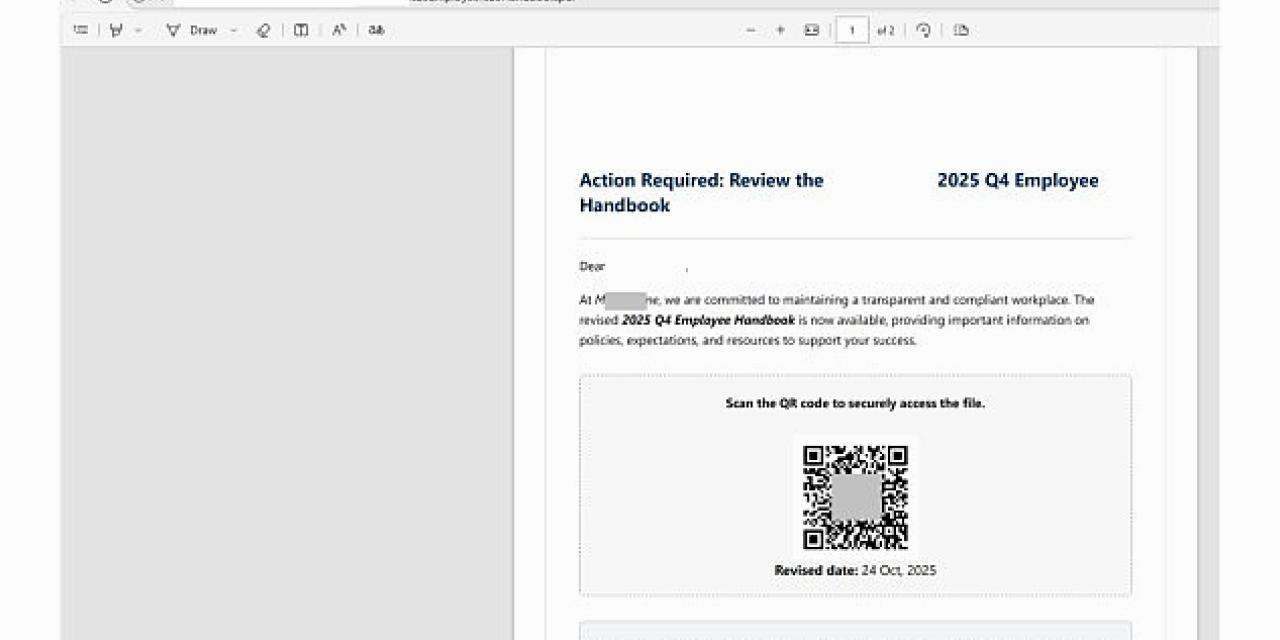Select the Erase tool
Image resolution: width=1280 pixels, height=640 pixels.
[263, 30]
